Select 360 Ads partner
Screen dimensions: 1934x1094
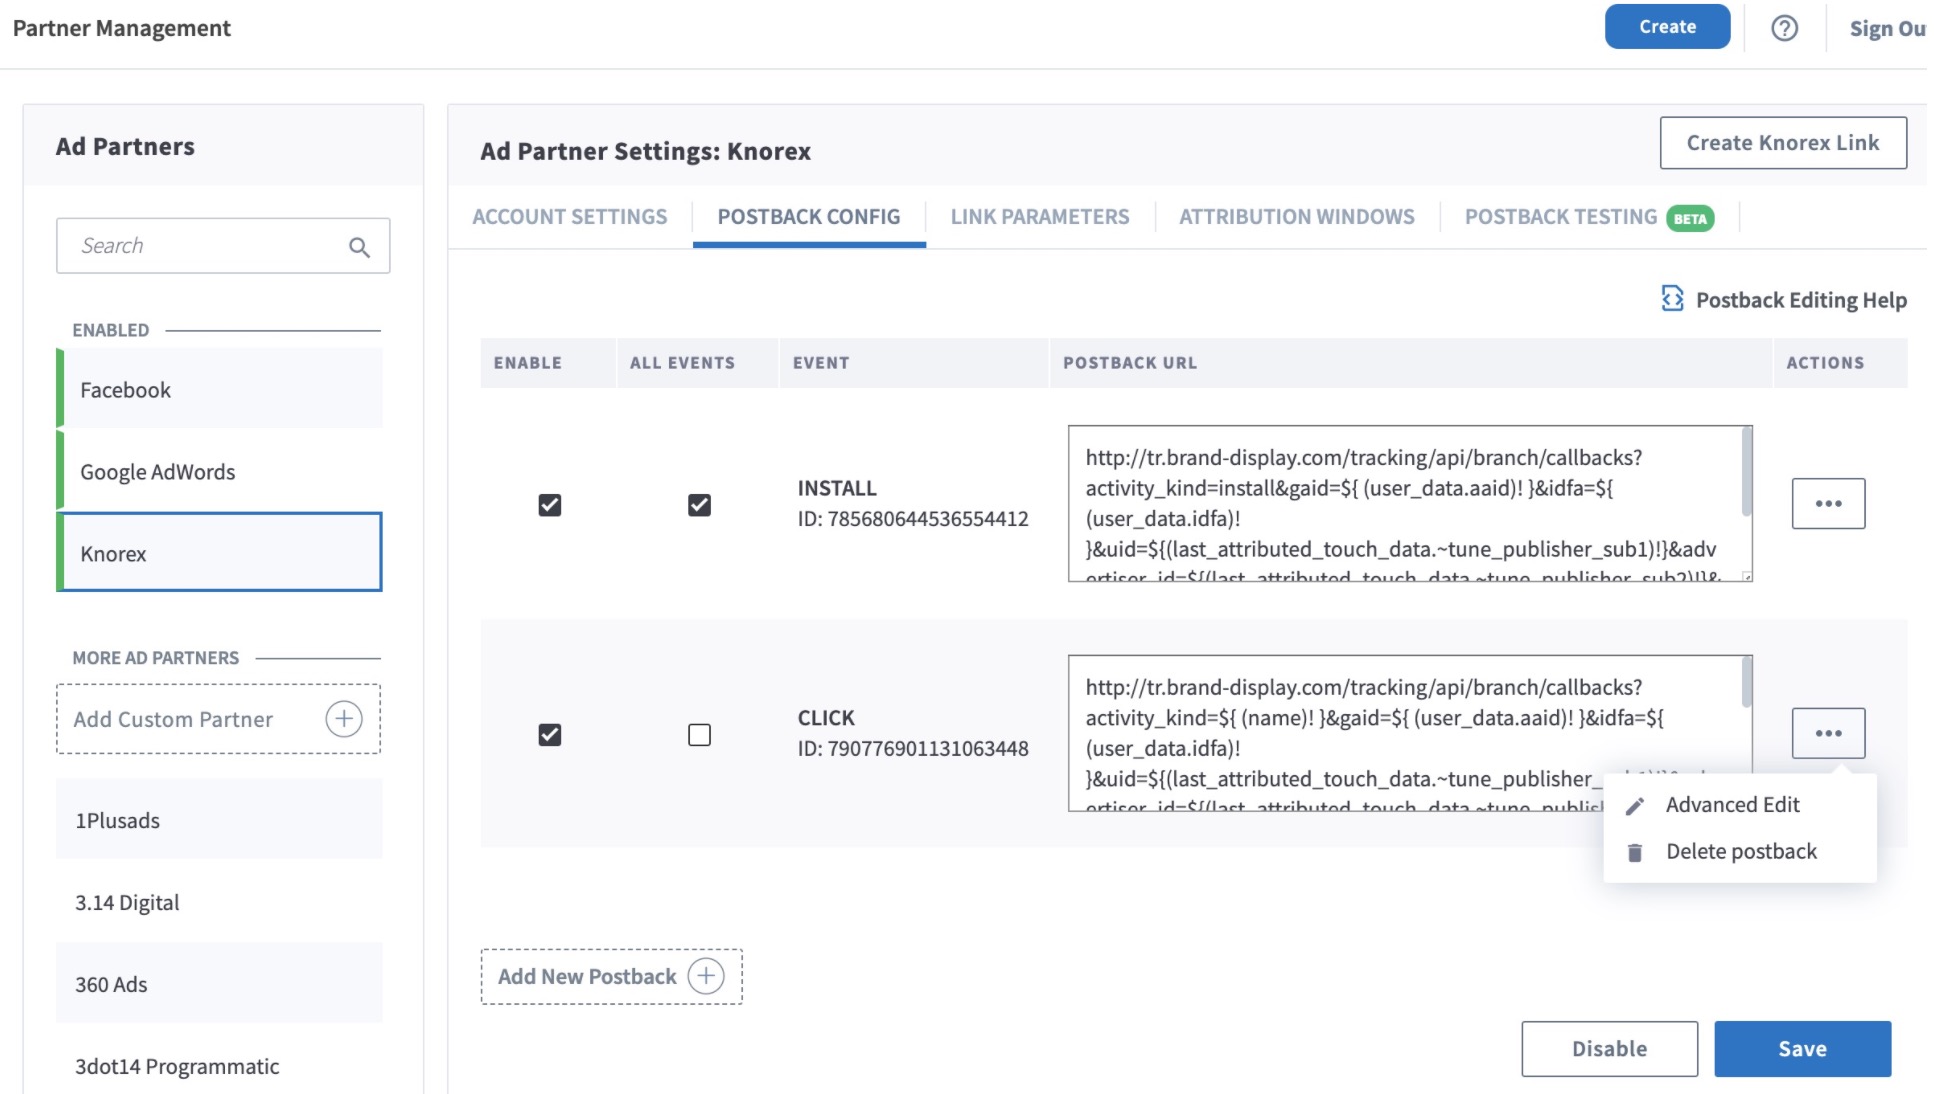point(219,984)
